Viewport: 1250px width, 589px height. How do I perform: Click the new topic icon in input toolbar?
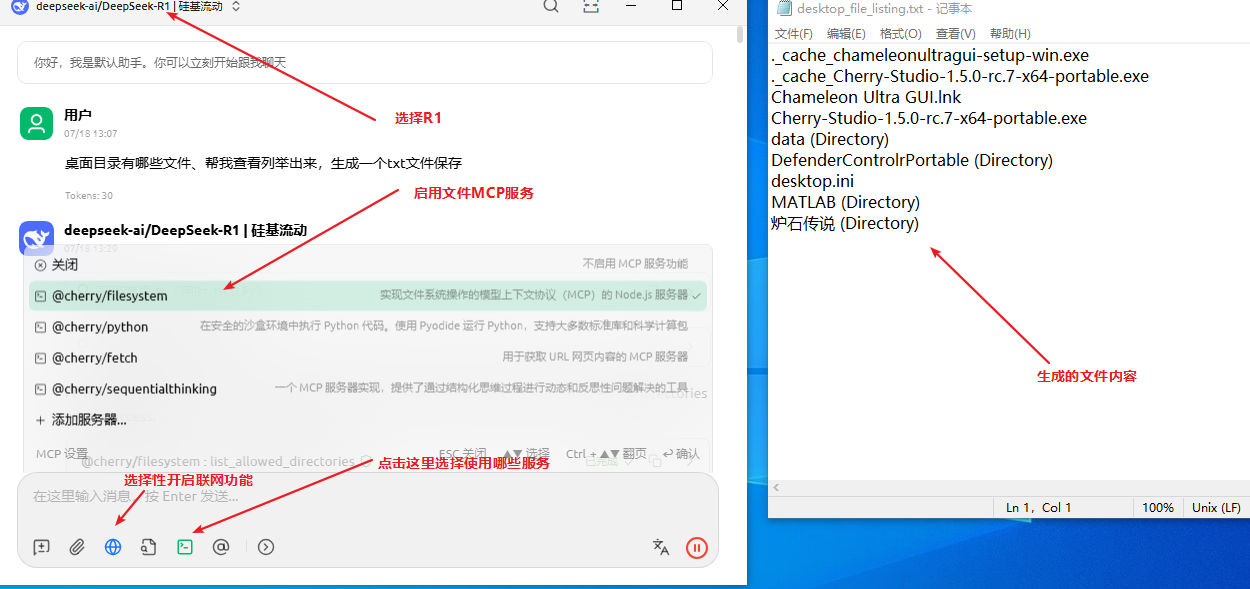pos(41,547)
